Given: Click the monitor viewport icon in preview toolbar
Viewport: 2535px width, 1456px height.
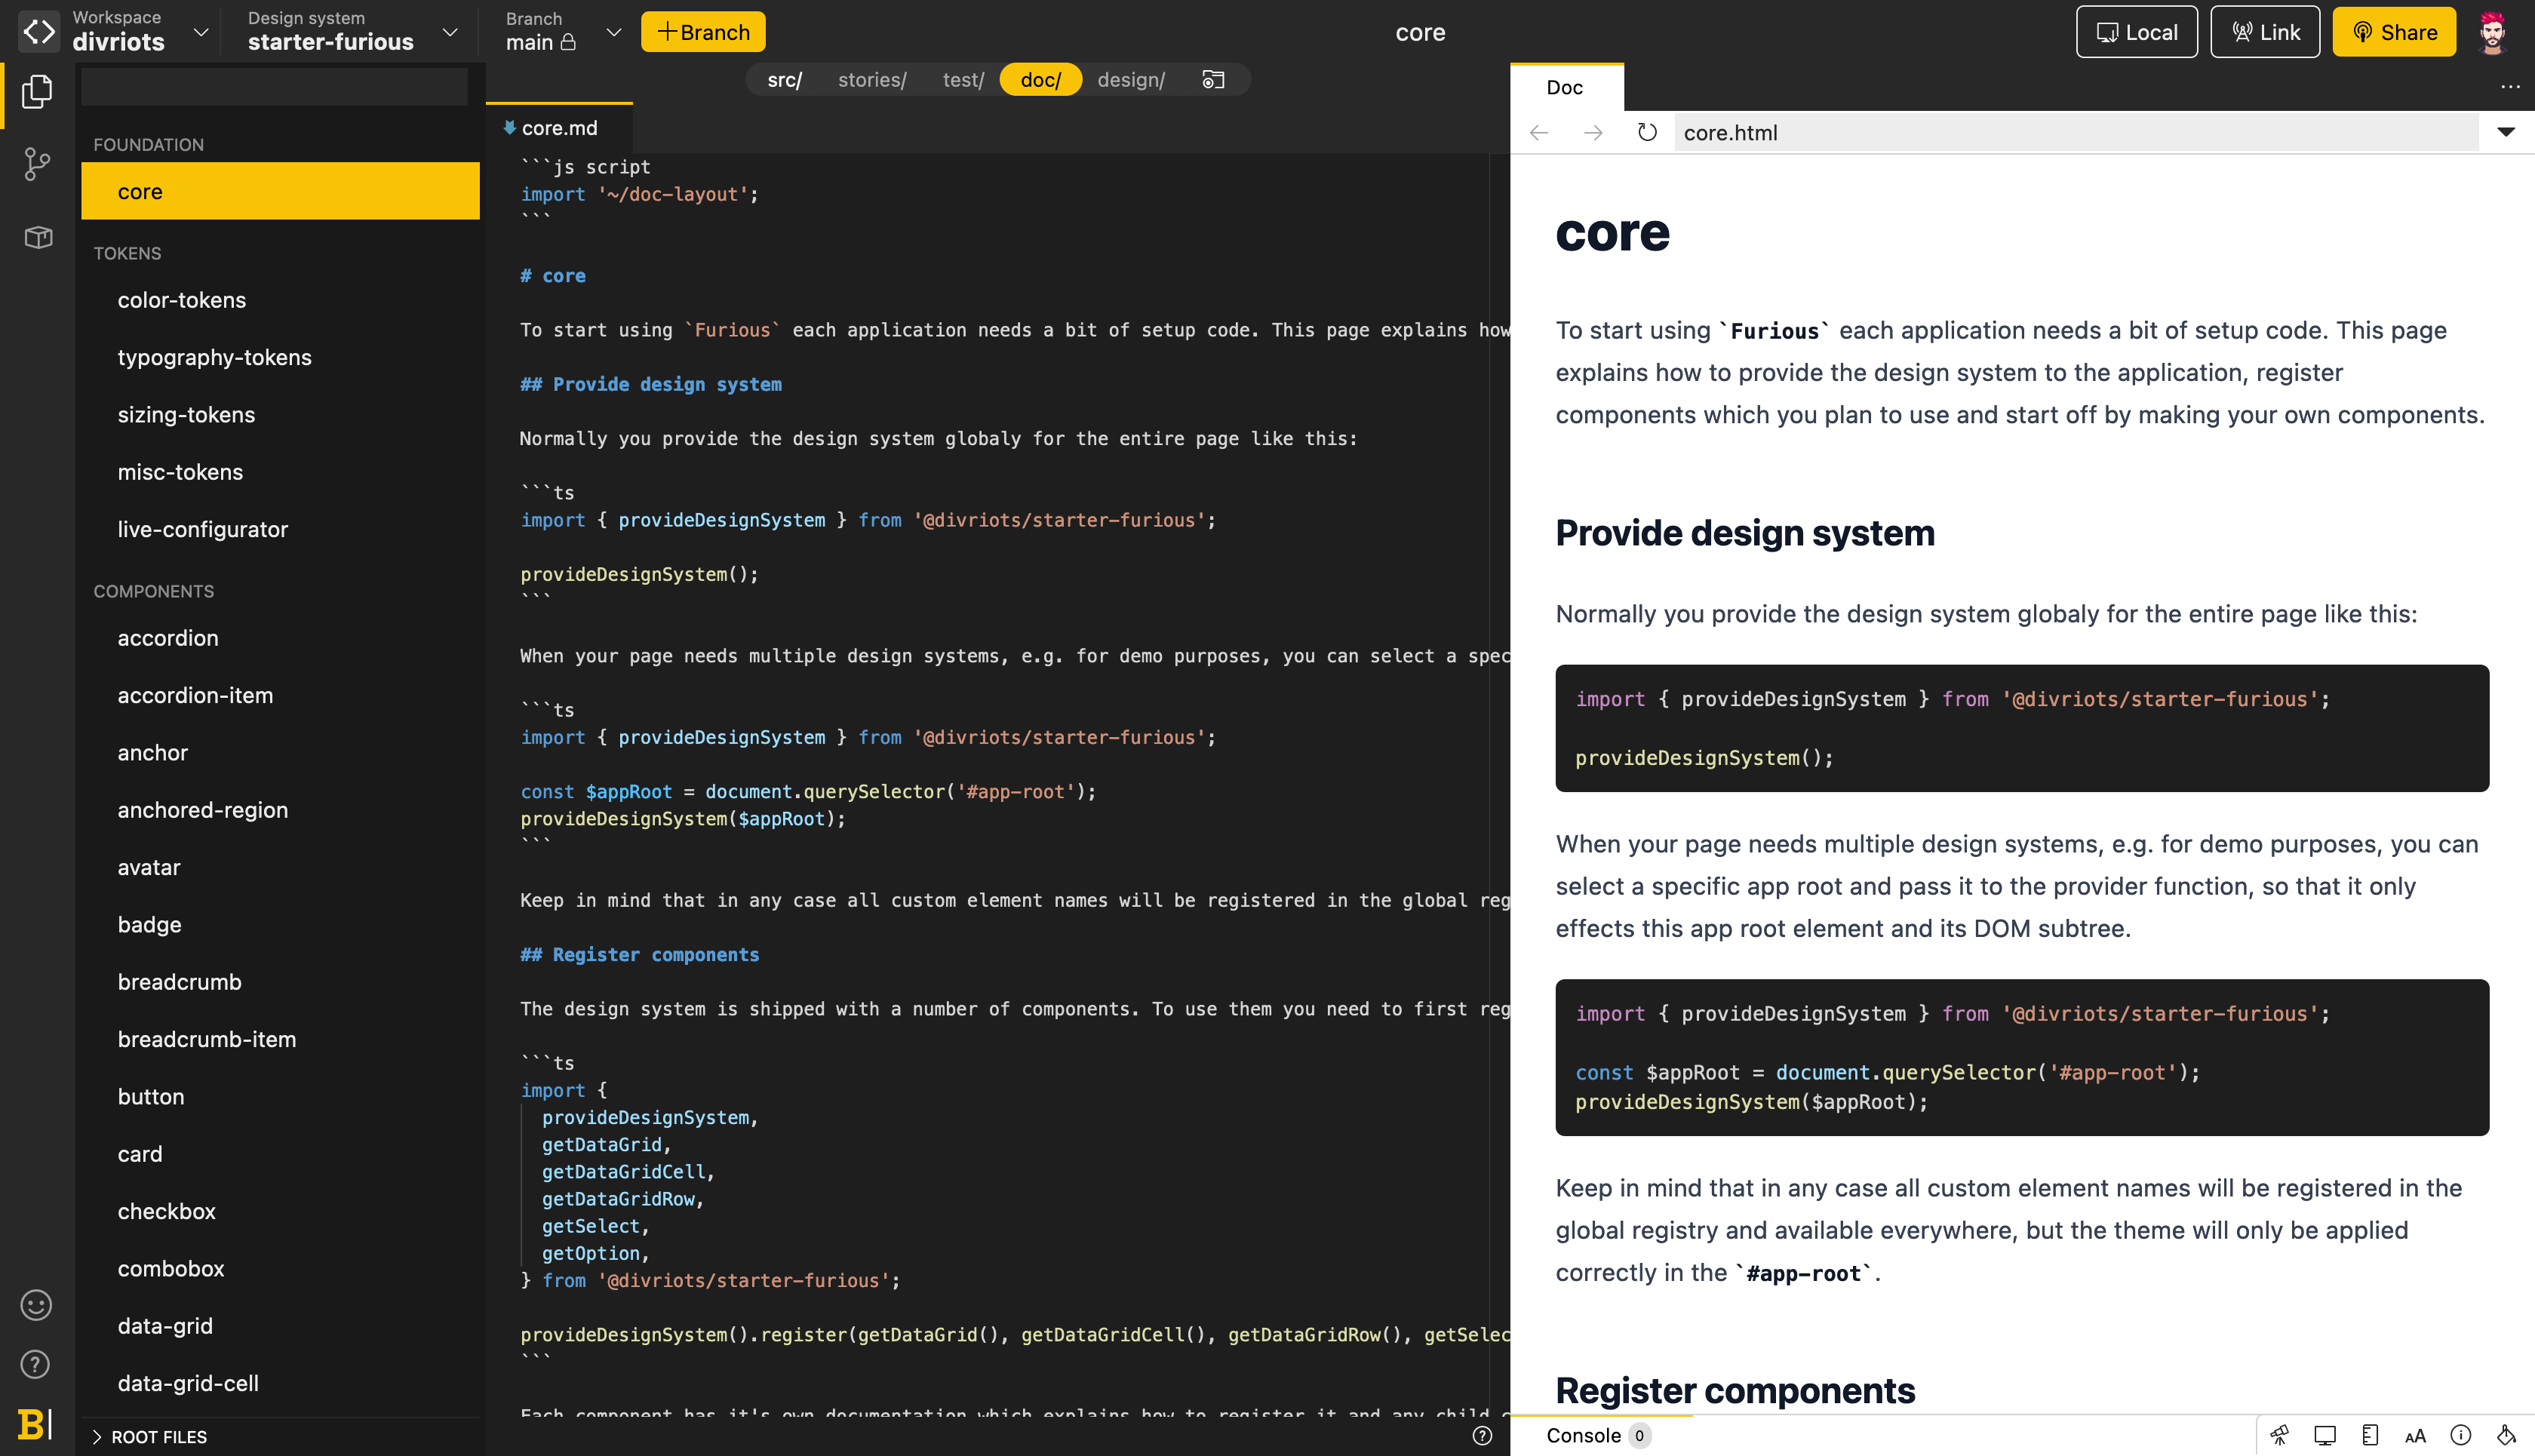Looking at the screenshot, I should 2325,1435.
